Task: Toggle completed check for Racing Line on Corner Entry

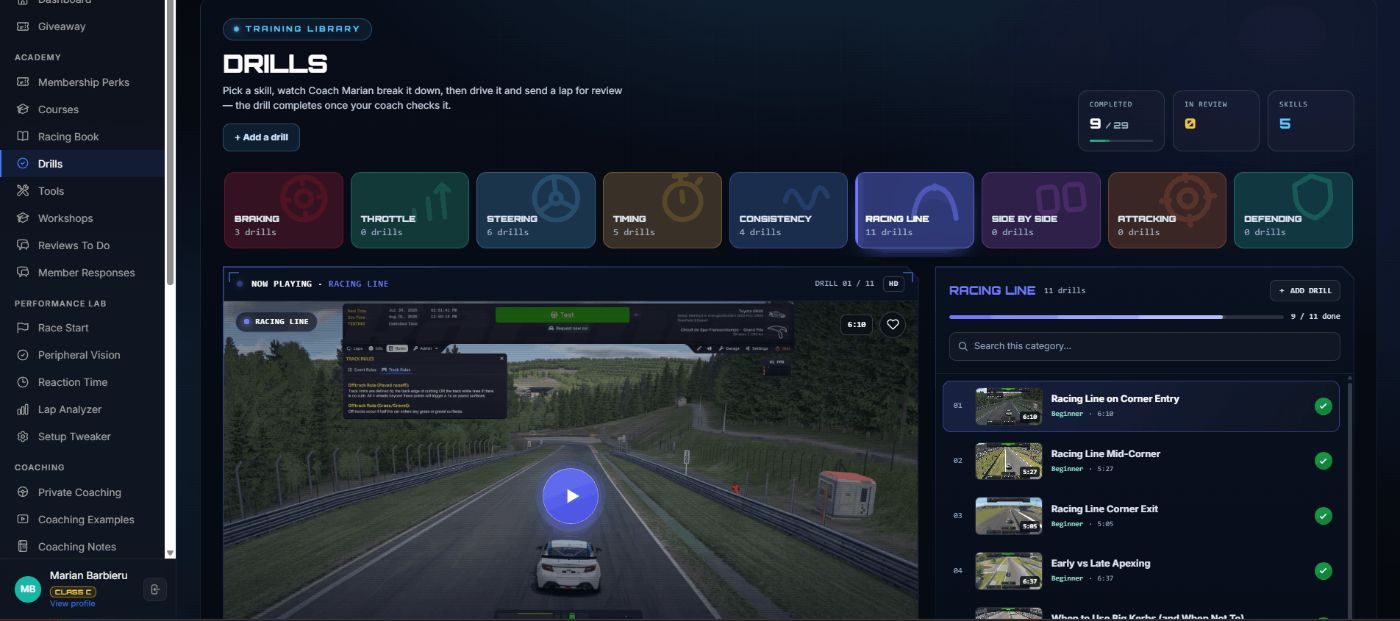Action: 1323,406
